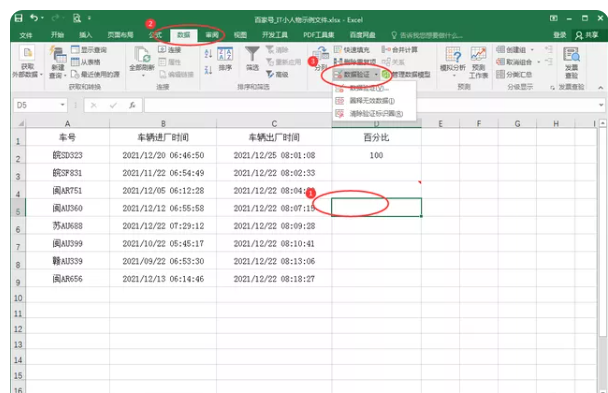This screenshot has height=393, width=608.
Task: Choose 圈释无效数据 menu item
Action: coord(374,101)
